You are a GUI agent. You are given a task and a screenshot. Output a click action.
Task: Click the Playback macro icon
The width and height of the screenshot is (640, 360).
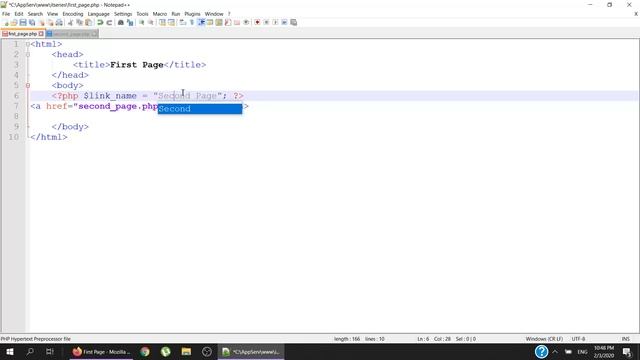click(275, 22)
